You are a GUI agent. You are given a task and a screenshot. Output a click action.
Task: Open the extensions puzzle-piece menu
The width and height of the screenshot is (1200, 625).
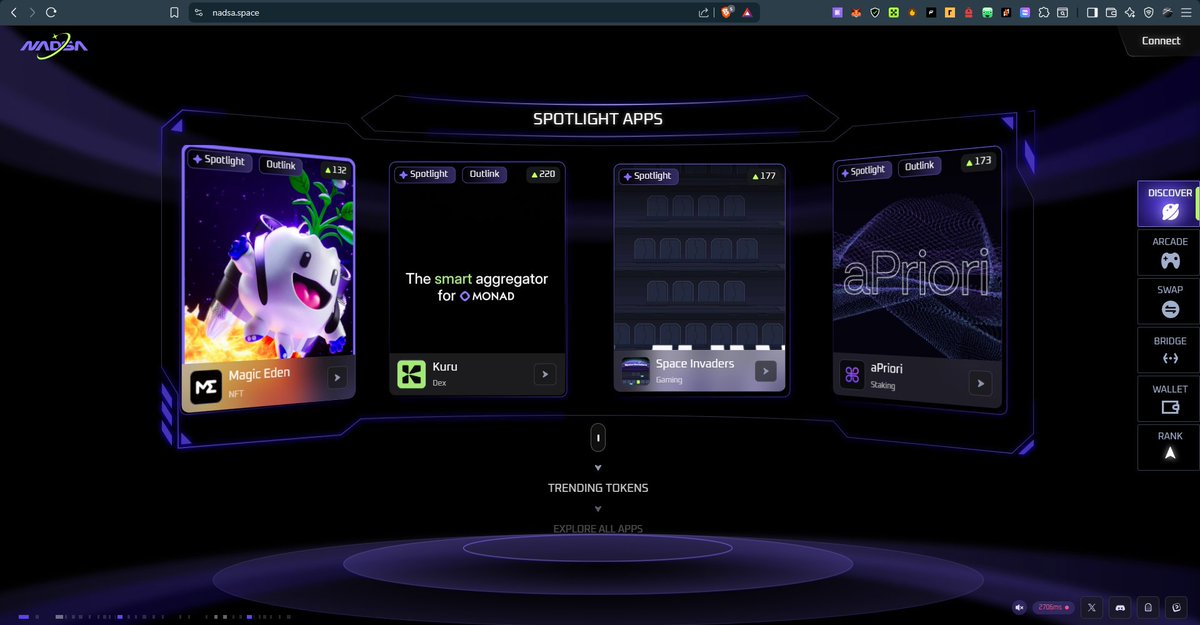[1043, 13]
